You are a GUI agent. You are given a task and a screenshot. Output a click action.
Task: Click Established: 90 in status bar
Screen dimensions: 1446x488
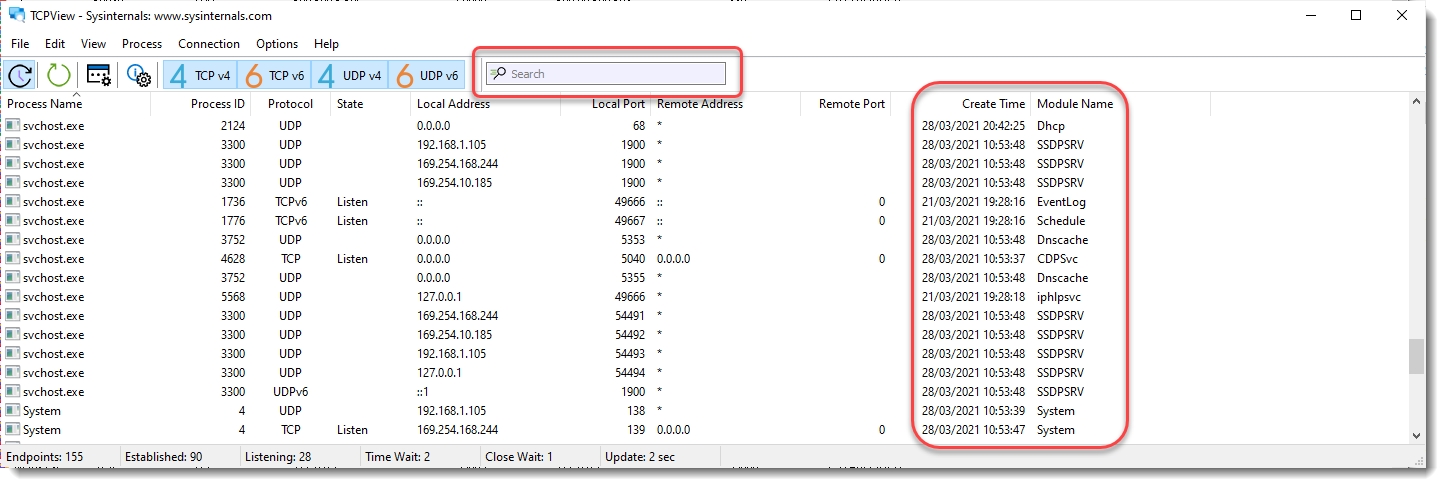(x=163, y=457)
